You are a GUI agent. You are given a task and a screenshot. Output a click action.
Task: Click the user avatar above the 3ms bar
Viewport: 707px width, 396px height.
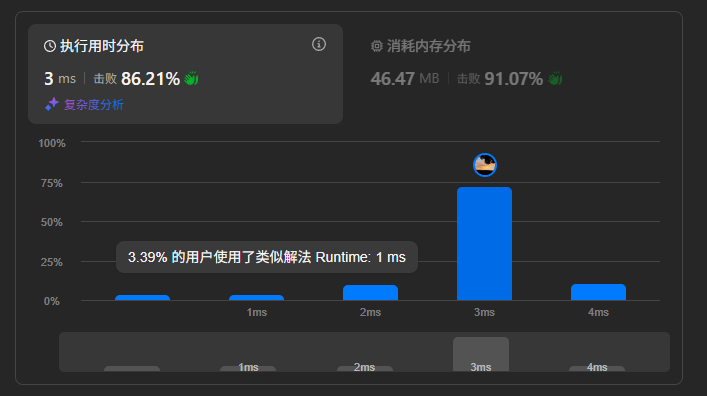pyautogui.click(x=485, y=165)
